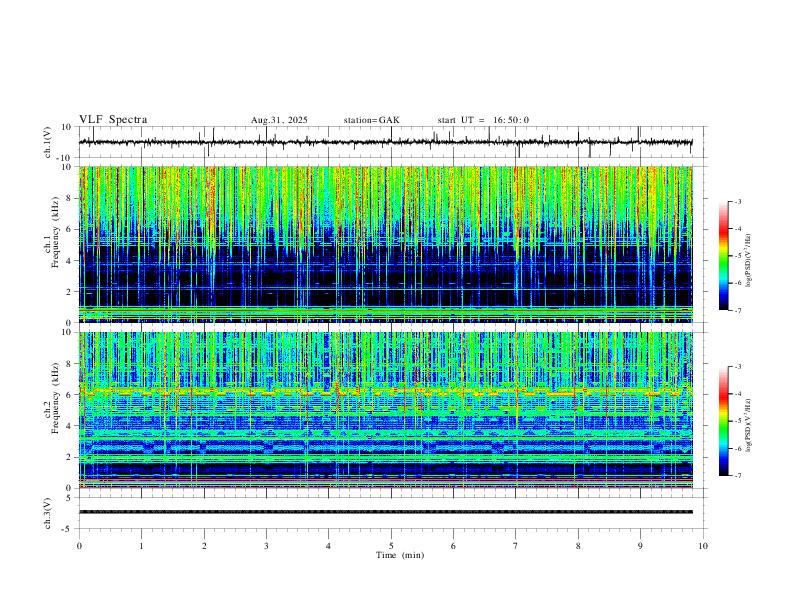
Task: Click the "-3" tick on ch.1 color bar
Action: tap(737, 201)
